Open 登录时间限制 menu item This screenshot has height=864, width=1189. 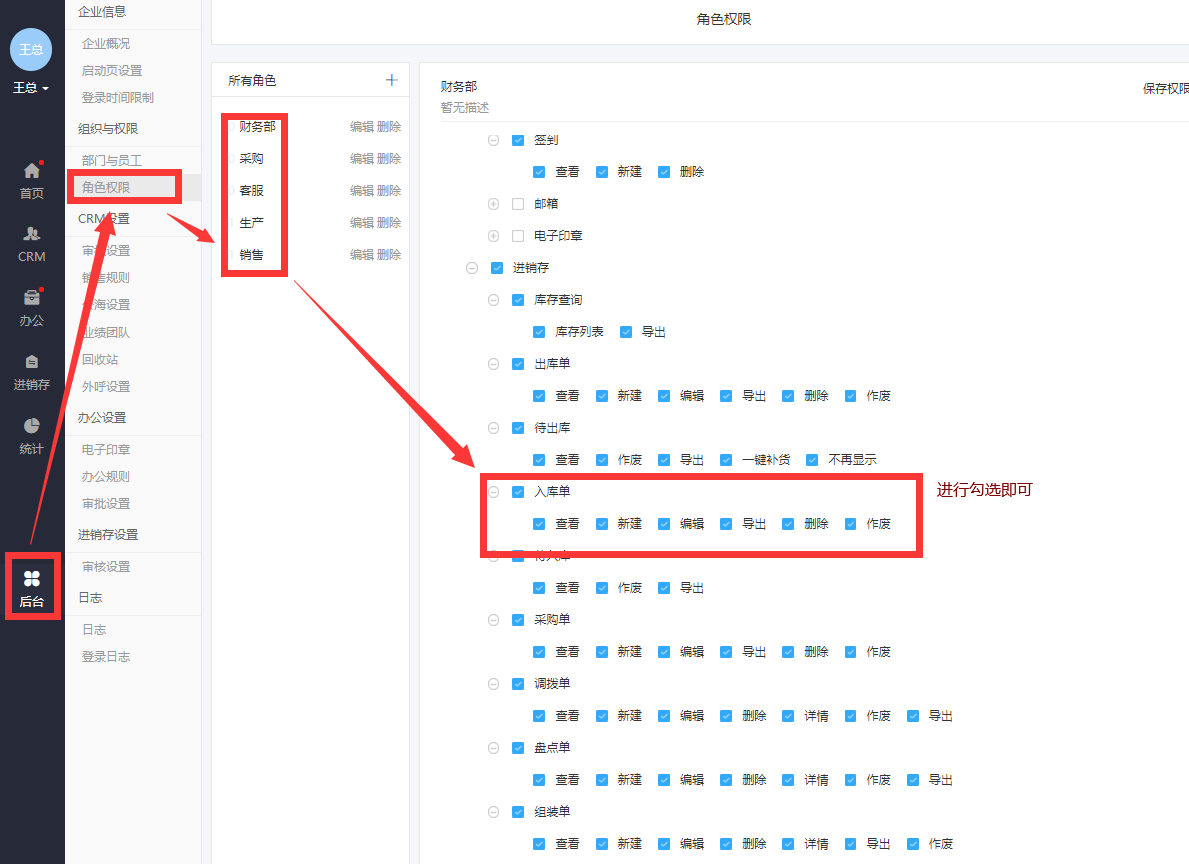pos(118,98)
